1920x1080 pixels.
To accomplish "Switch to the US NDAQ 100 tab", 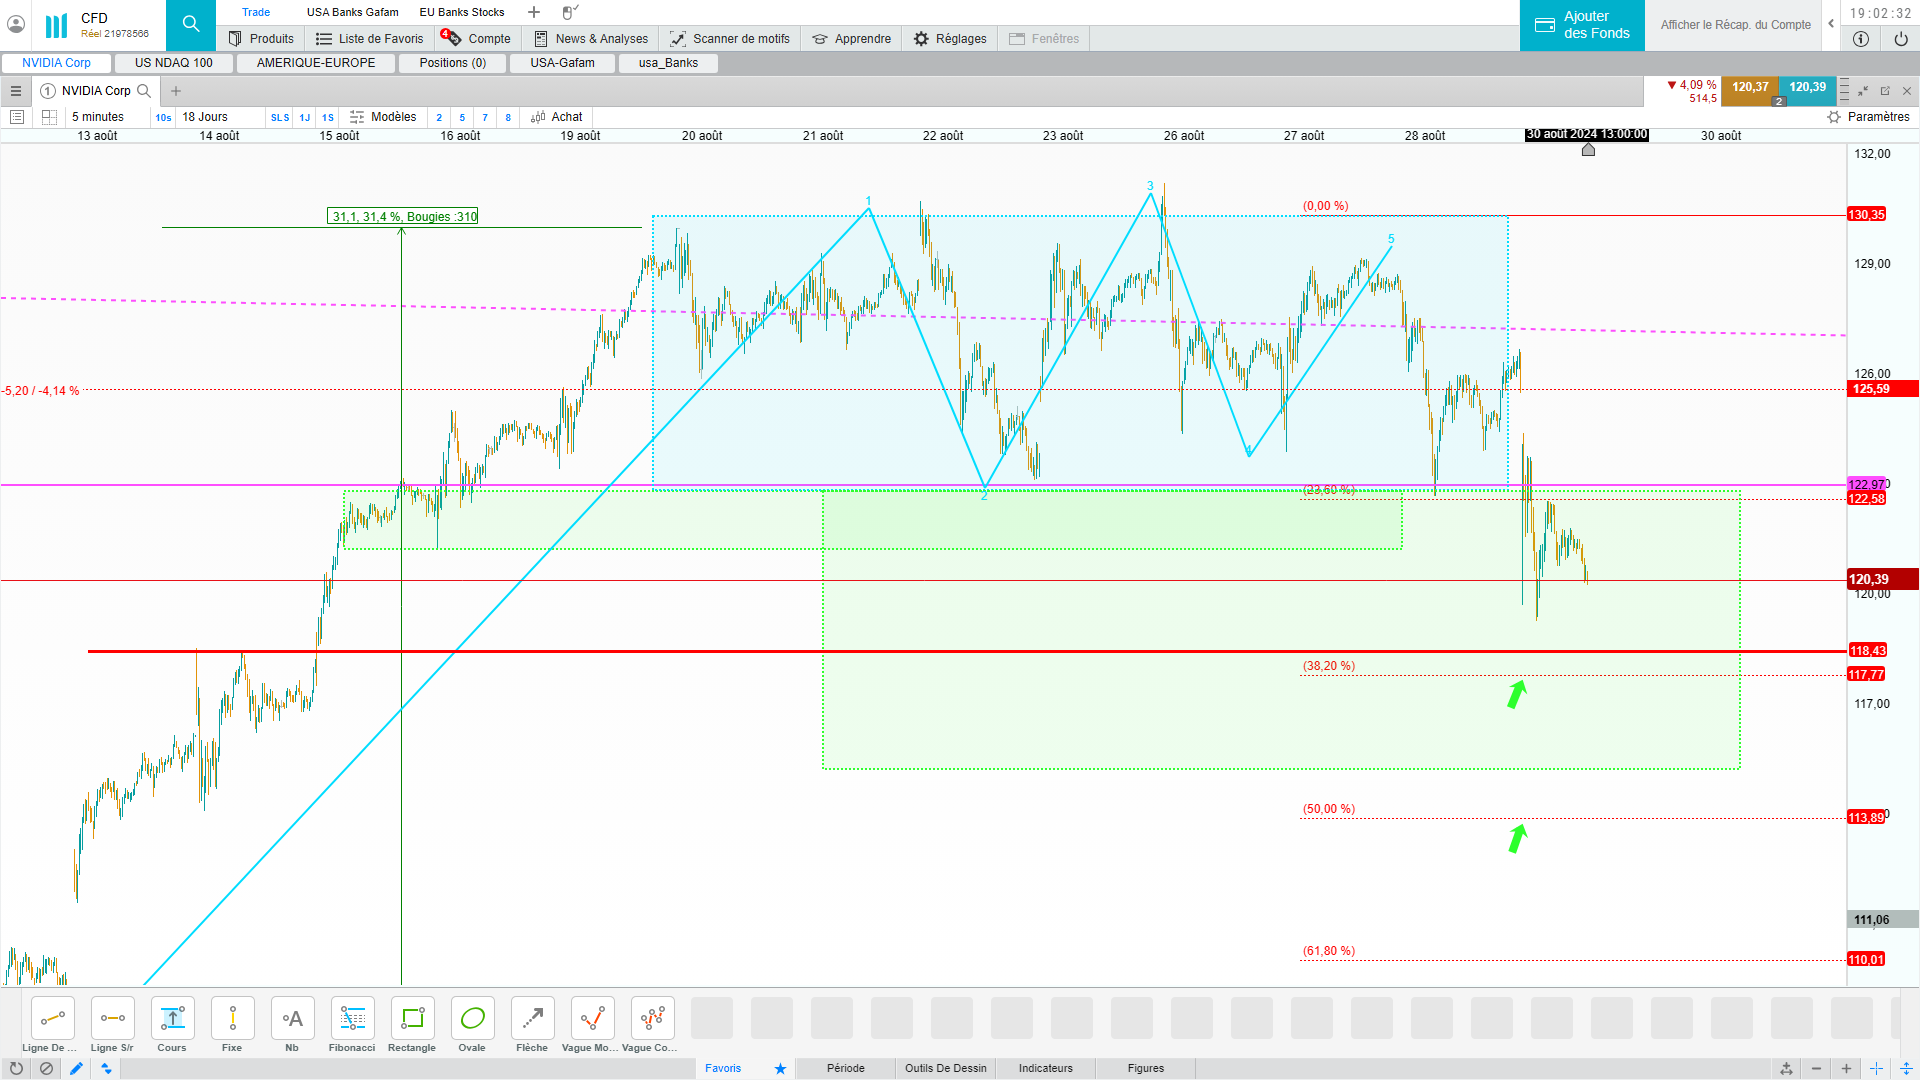I will coord(174,63).
